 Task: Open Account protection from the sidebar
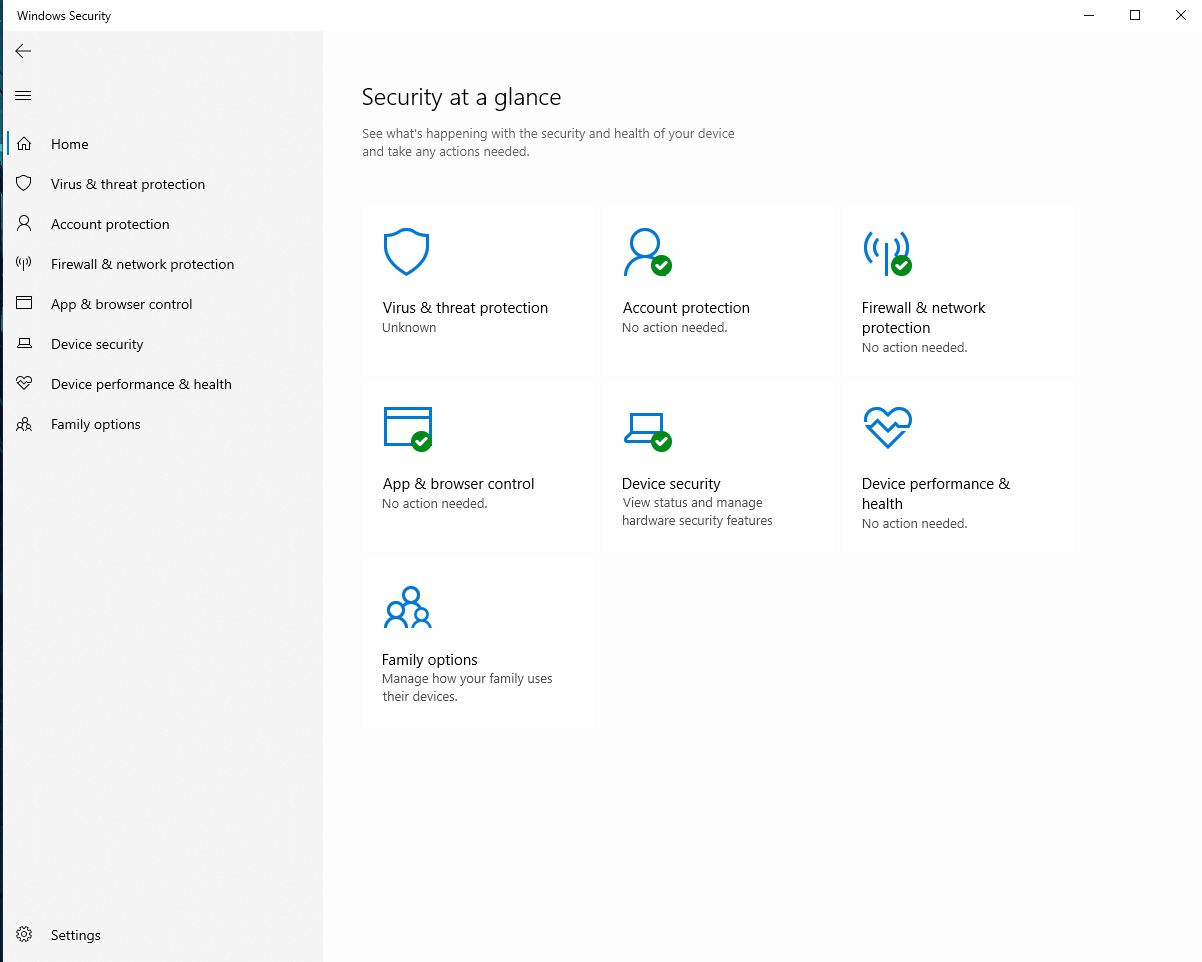(110, 224)
